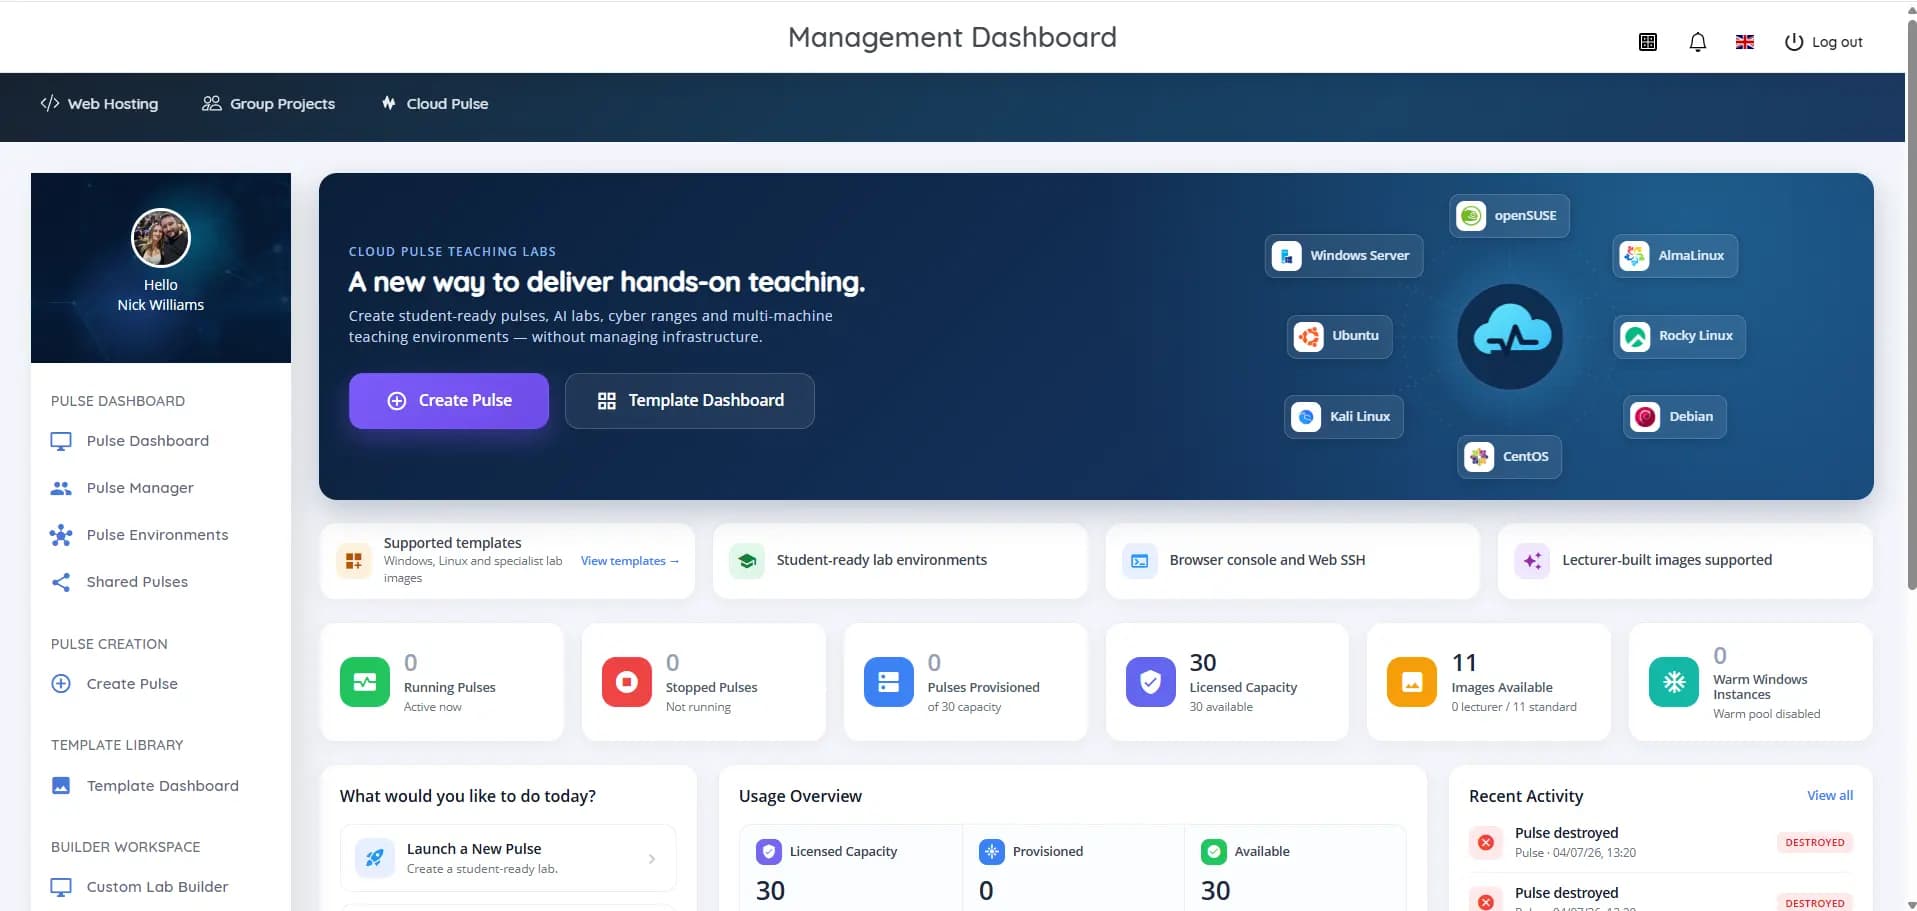Image resolution: width=1917 pixels, height=911 pixels.
Task: Open Shared Pulses in sidebar
Action: 119,582
